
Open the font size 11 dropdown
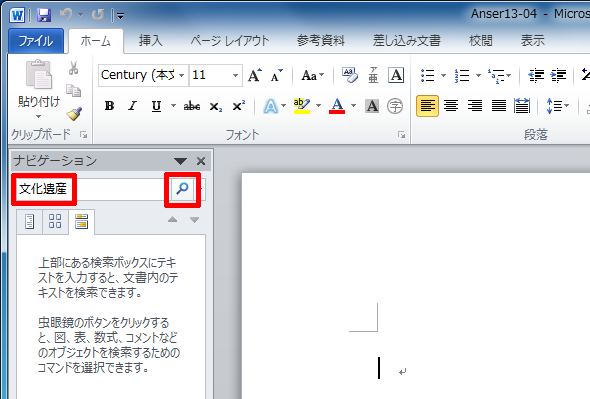235,75
